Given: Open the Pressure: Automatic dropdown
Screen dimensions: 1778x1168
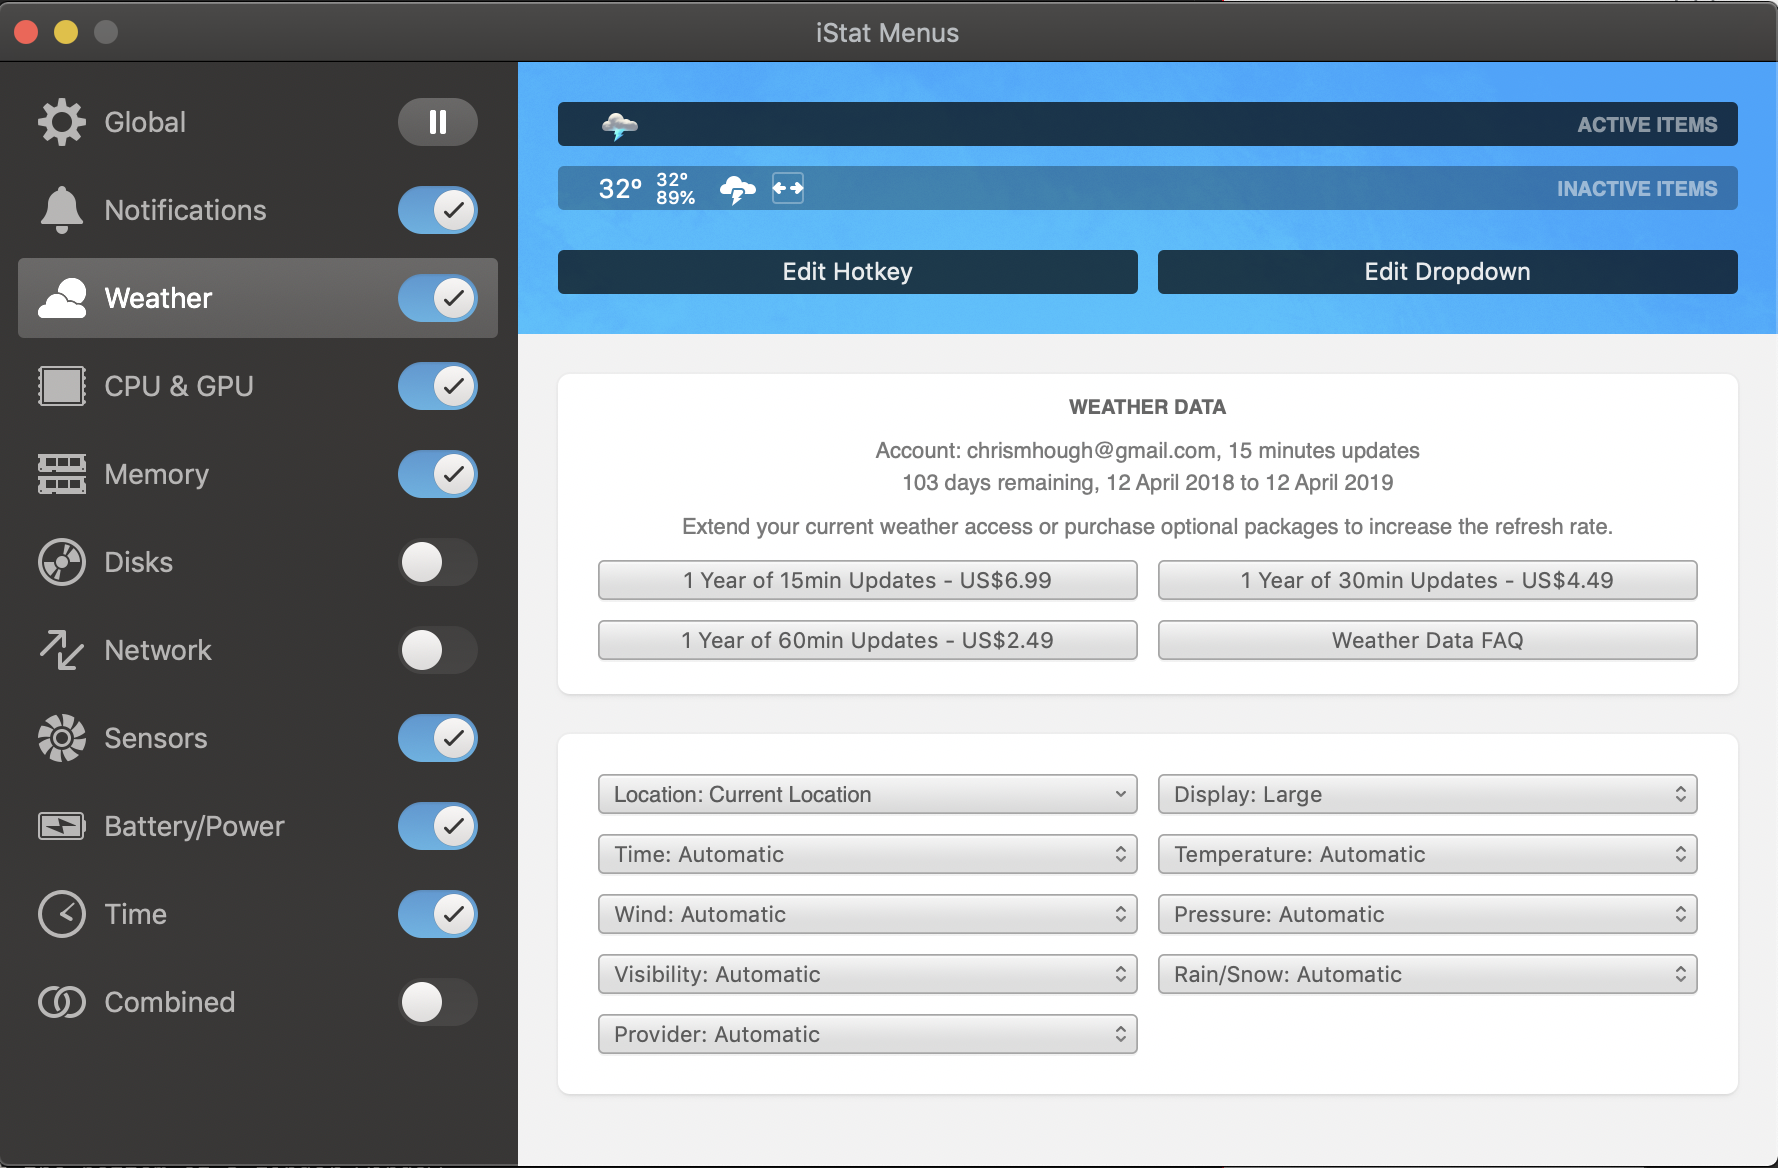Looking at the screenshot, I should point(1428,914).
